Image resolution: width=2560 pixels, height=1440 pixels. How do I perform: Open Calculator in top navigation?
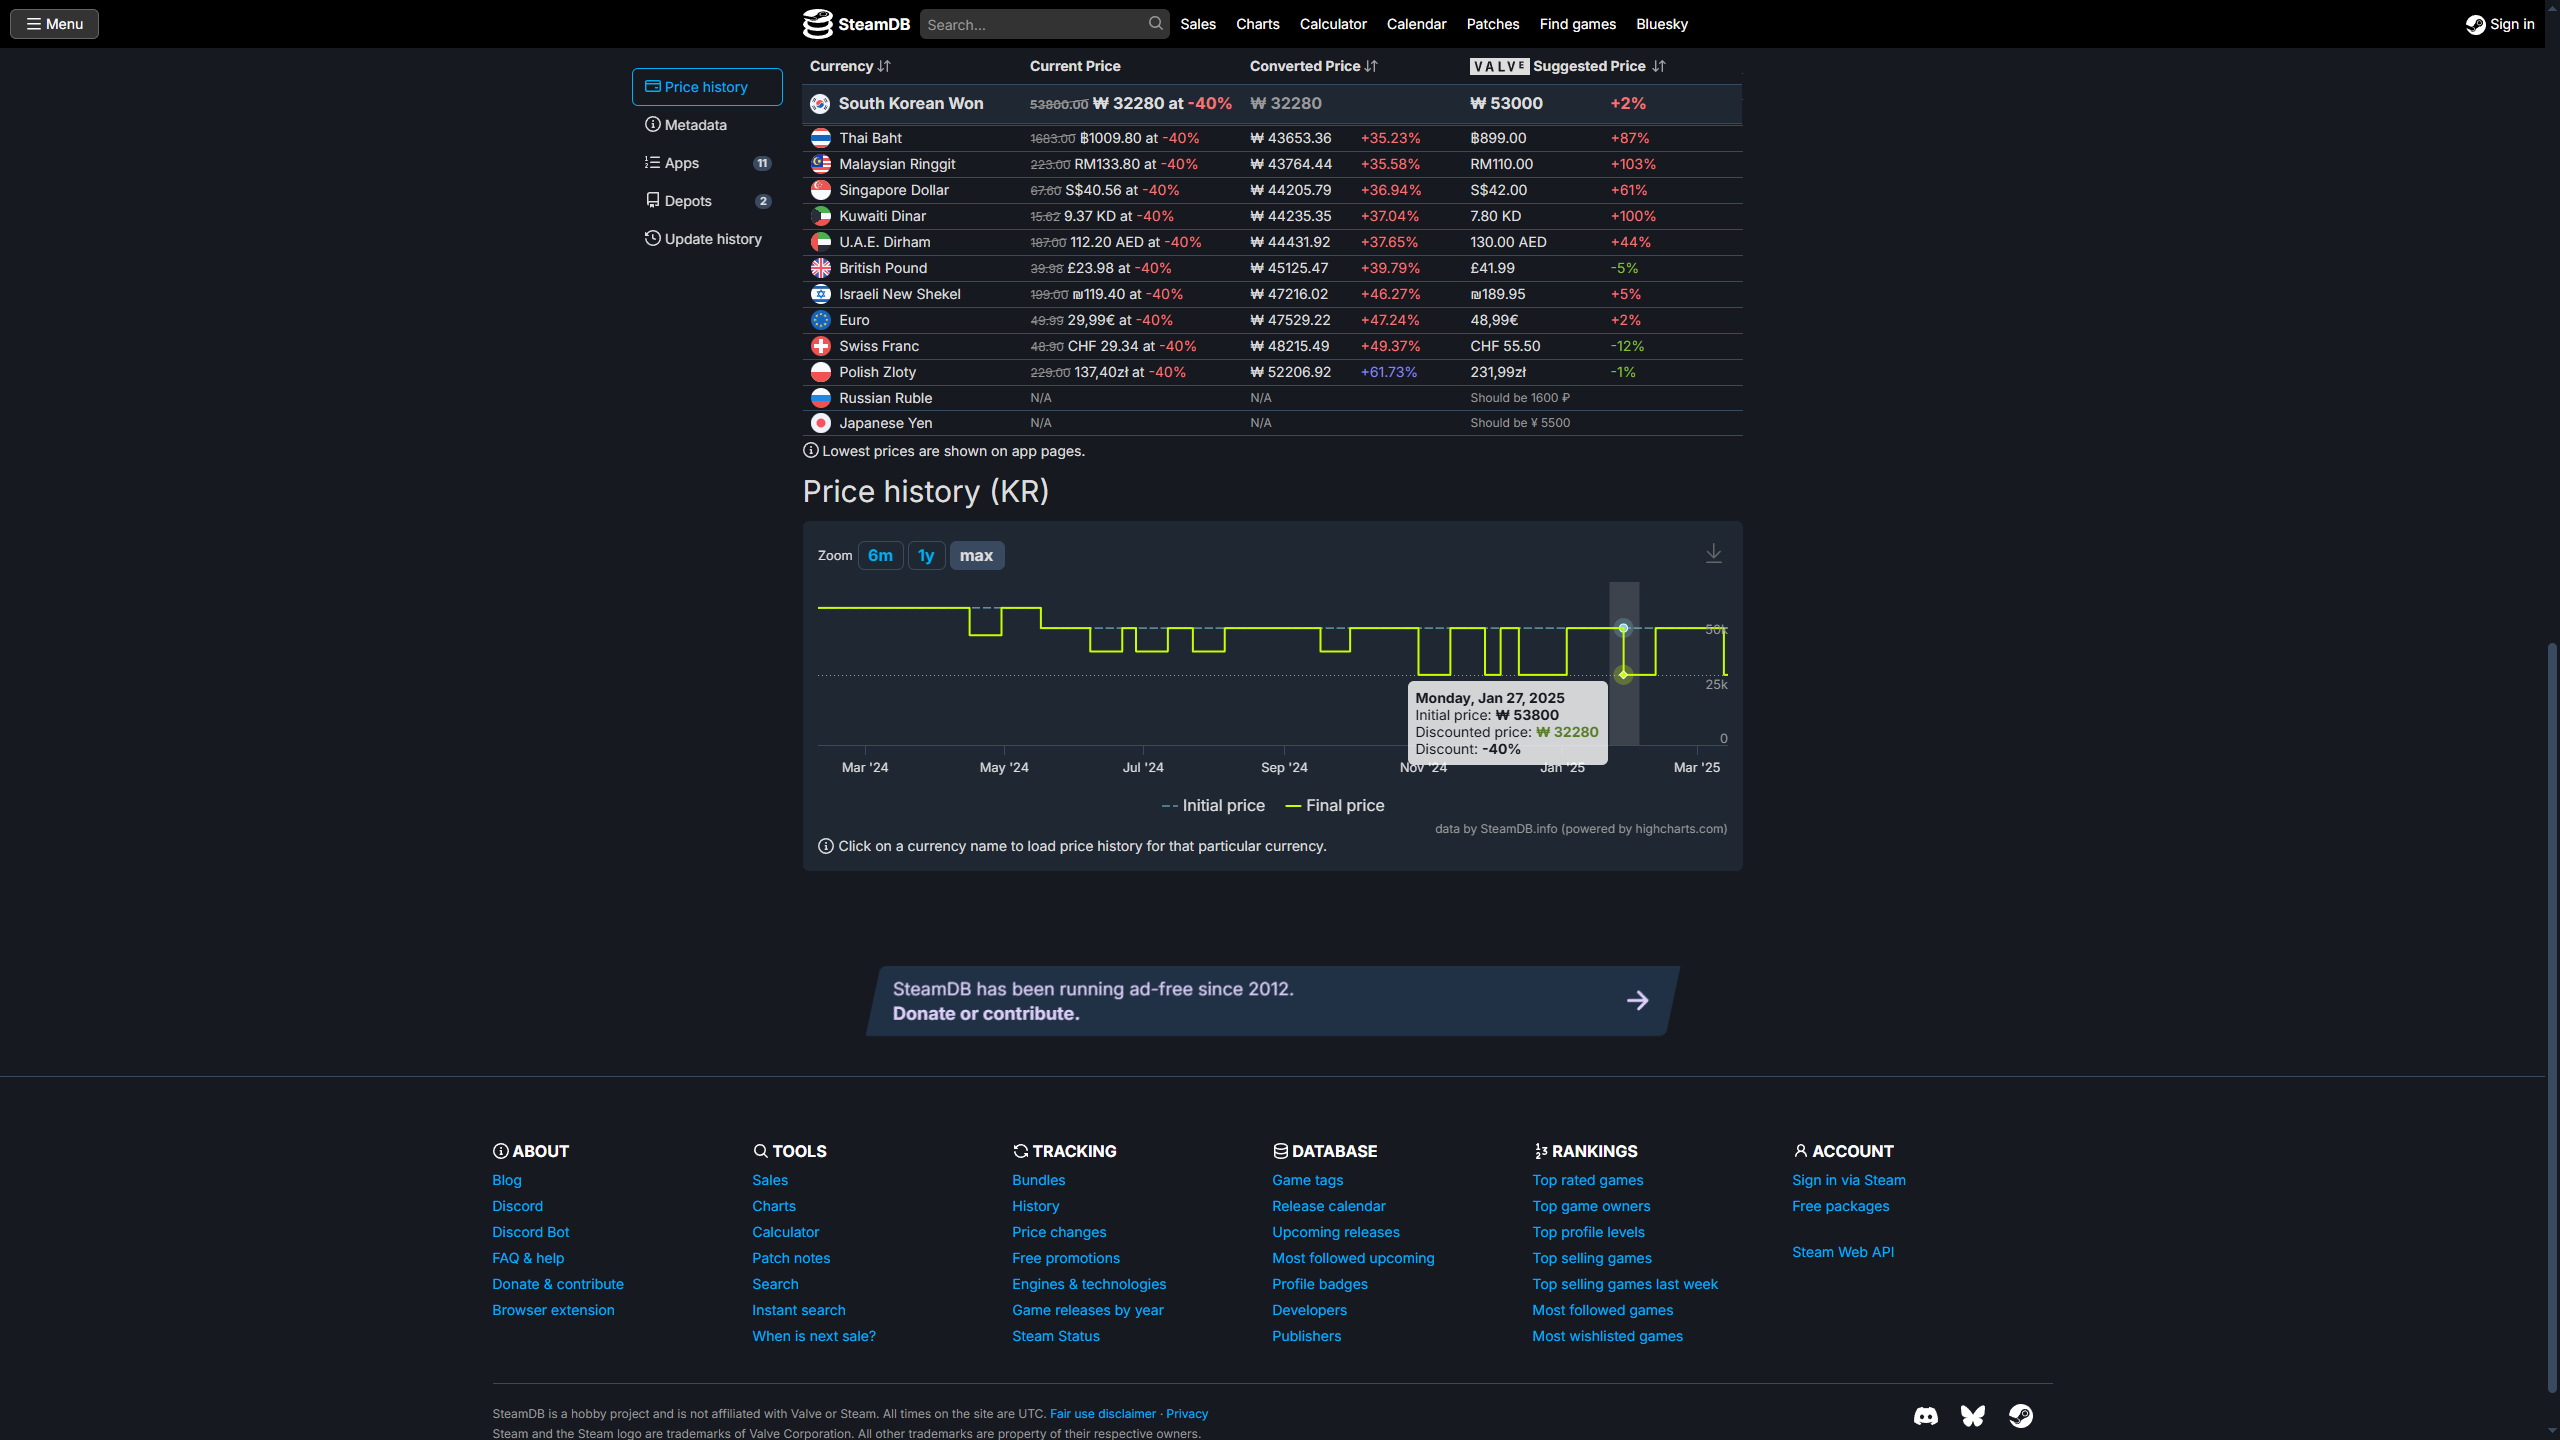(1332, 24)
